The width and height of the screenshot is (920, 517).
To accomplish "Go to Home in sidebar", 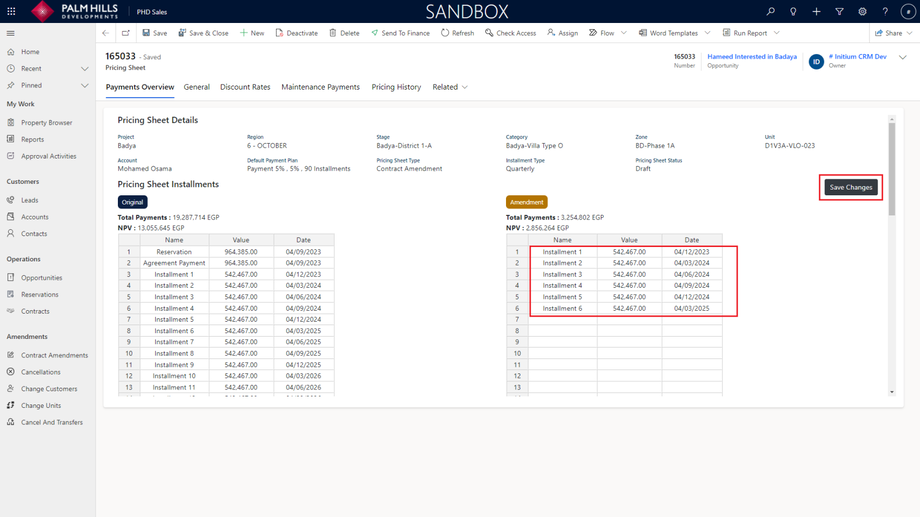I will [30, 52].
